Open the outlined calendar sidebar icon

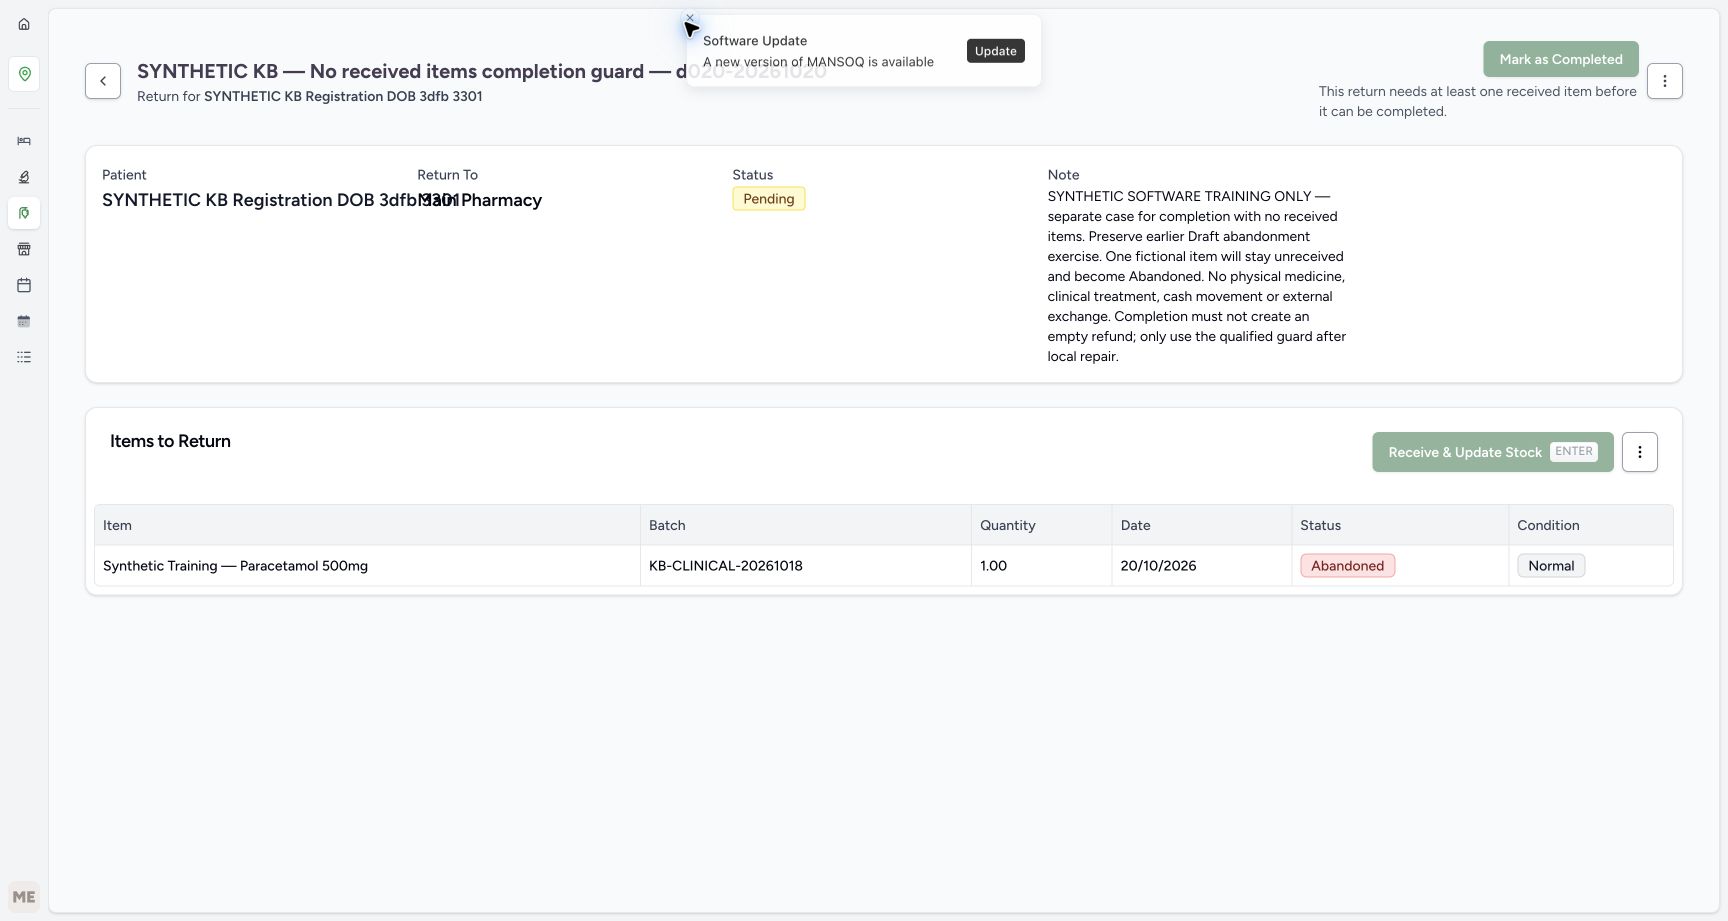pos(24,285)
